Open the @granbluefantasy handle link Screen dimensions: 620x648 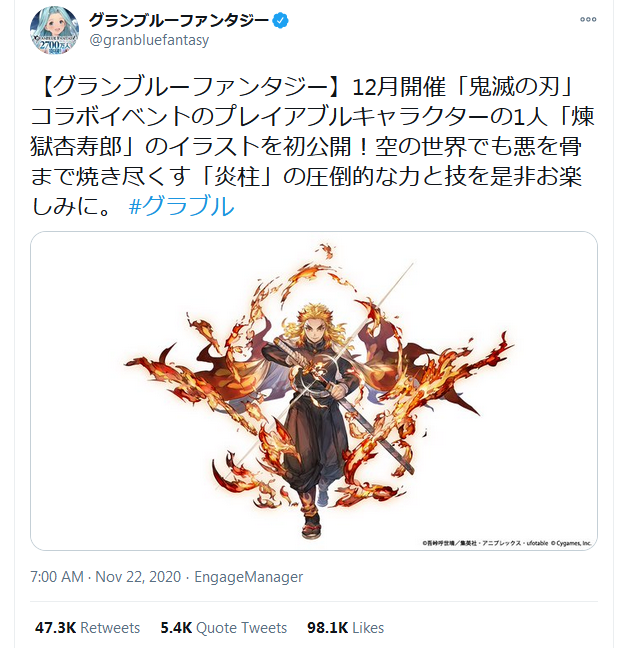point(149,40)
